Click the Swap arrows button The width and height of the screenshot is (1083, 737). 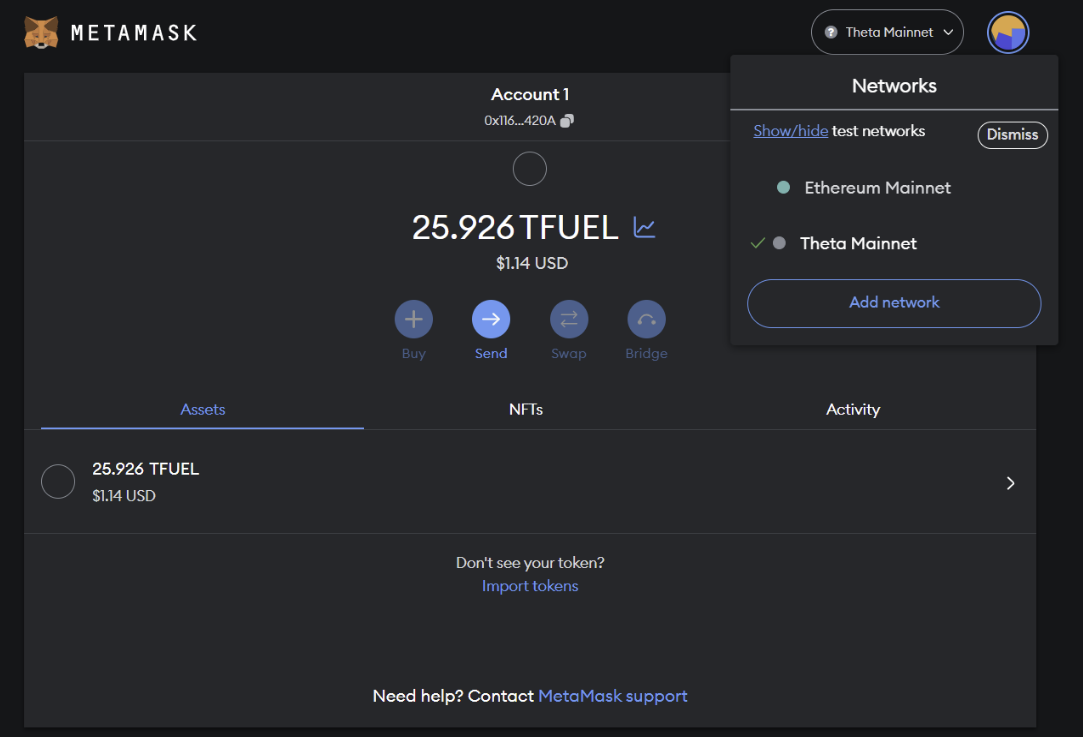pos(569,319)
